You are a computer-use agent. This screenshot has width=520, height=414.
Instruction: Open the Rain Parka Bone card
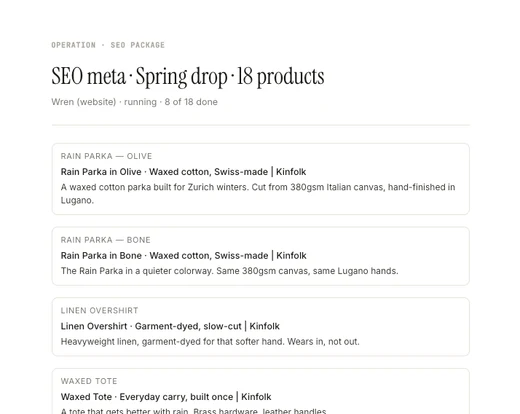(260, 256)
